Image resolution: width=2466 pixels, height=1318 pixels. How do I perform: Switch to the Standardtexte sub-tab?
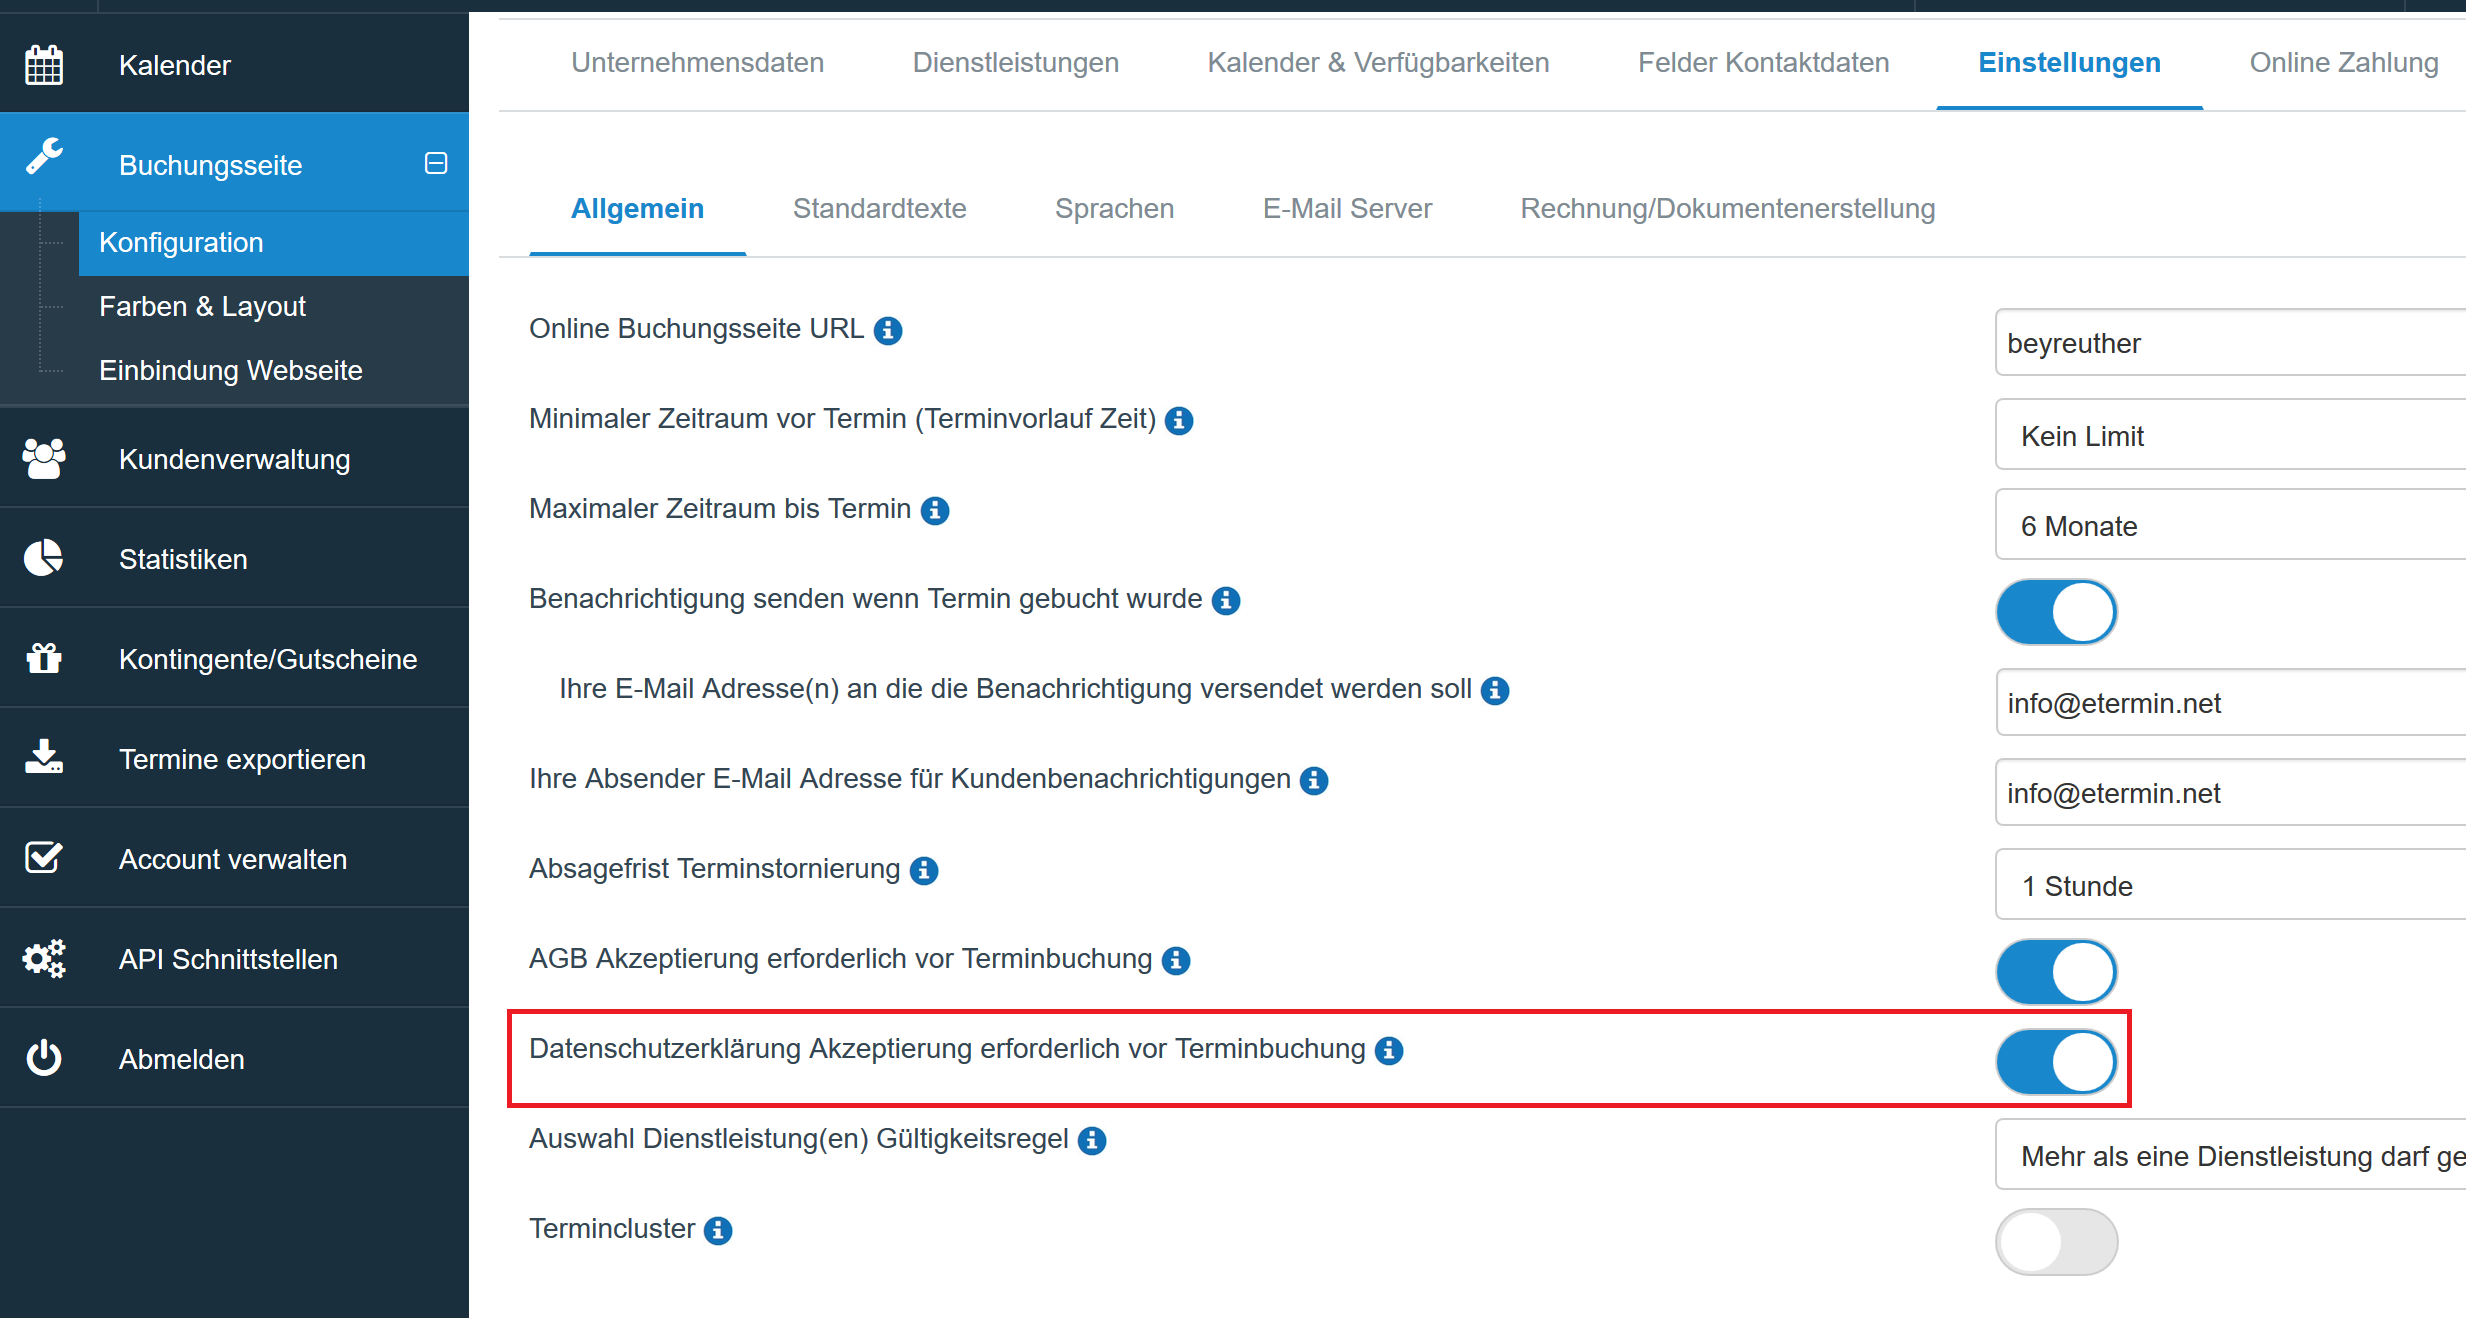pos(879,208)
